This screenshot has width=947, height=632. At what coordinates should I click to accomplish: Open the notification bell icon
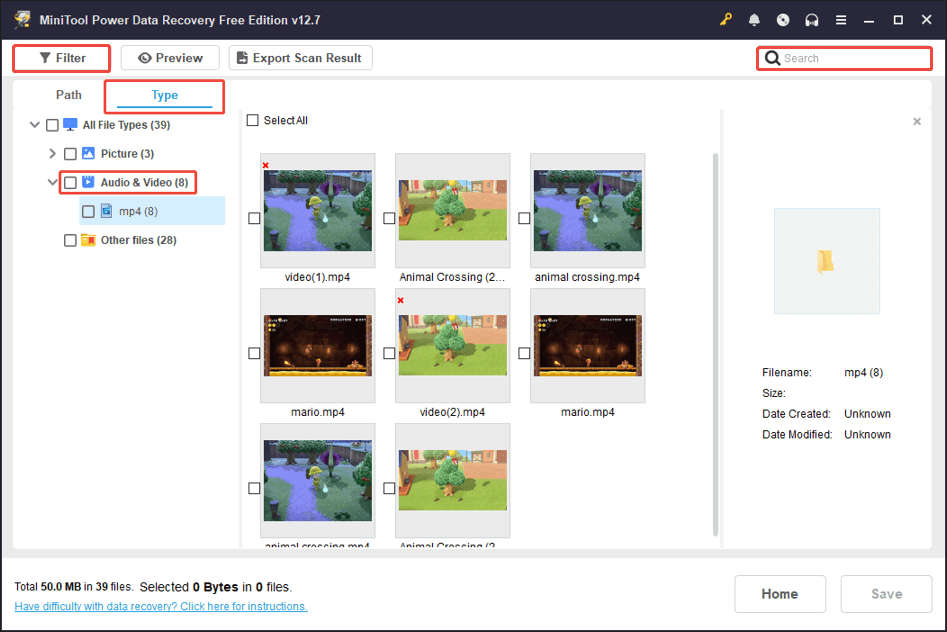[x=754, y=19]
